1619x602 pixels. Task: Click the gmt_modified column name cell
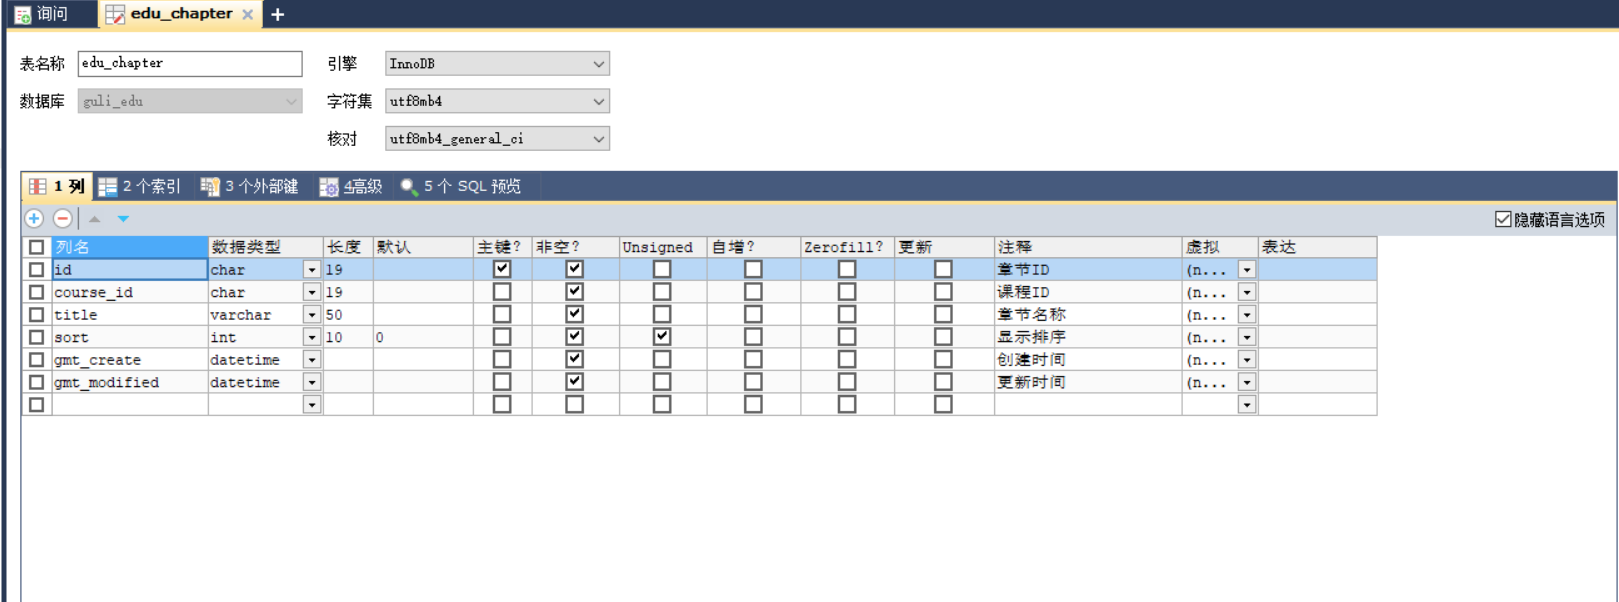point(130,382)
